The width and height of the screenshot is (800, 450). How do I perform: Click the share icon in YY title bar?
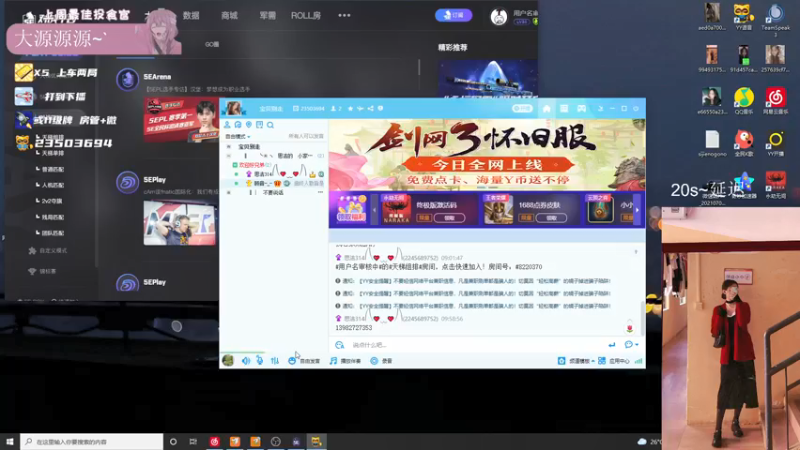tap(370, 108)
